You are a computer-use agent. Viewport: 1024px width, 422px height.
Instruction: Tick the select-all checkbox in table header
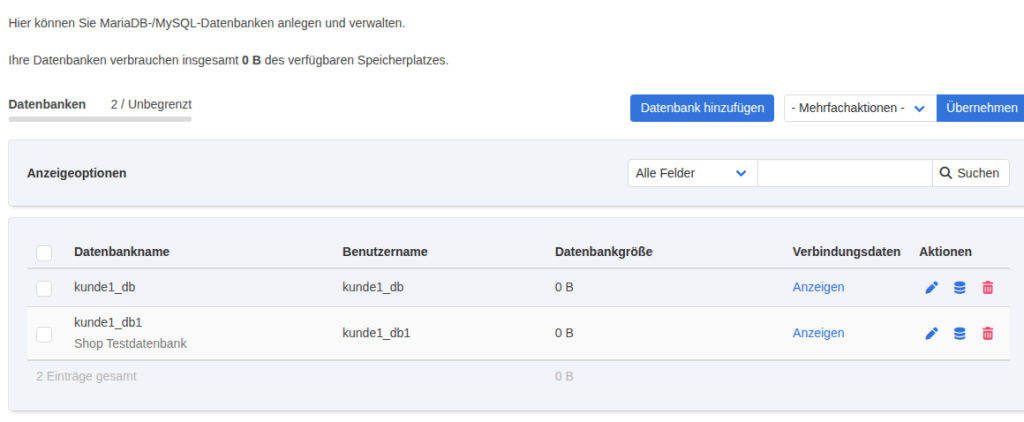(x=44, y=253)
